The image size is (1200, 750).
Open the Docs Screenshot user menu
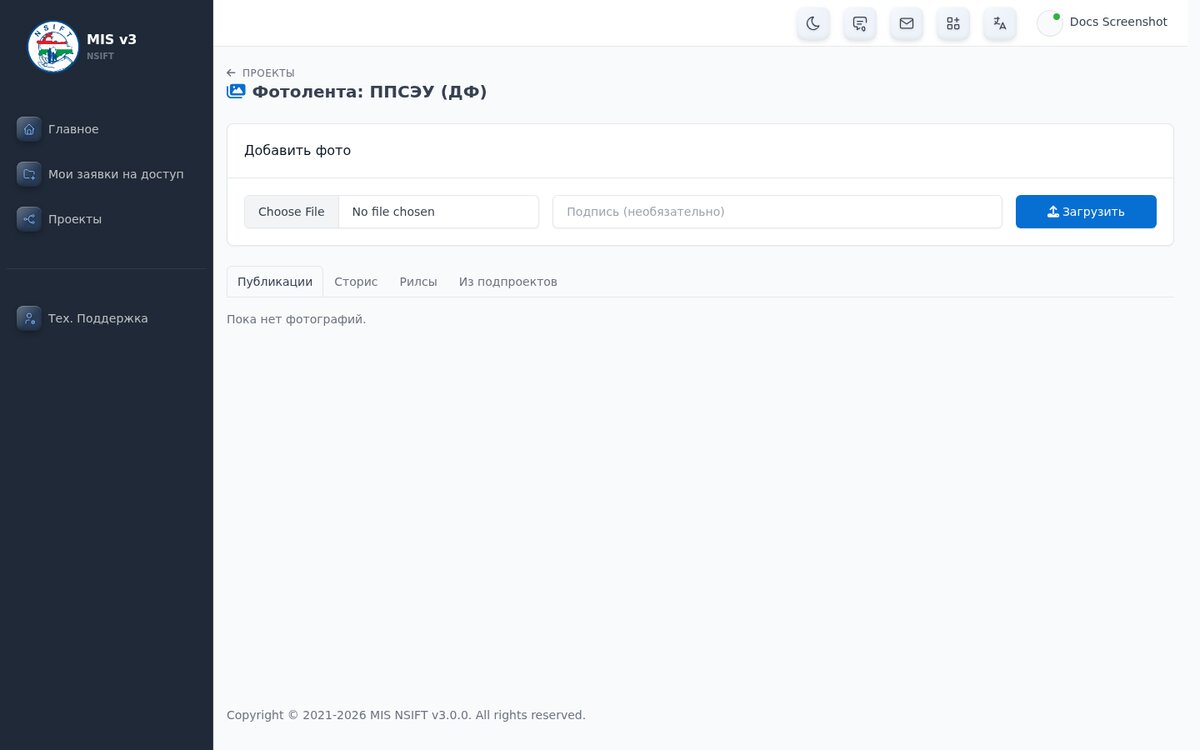coord(1103,23)
